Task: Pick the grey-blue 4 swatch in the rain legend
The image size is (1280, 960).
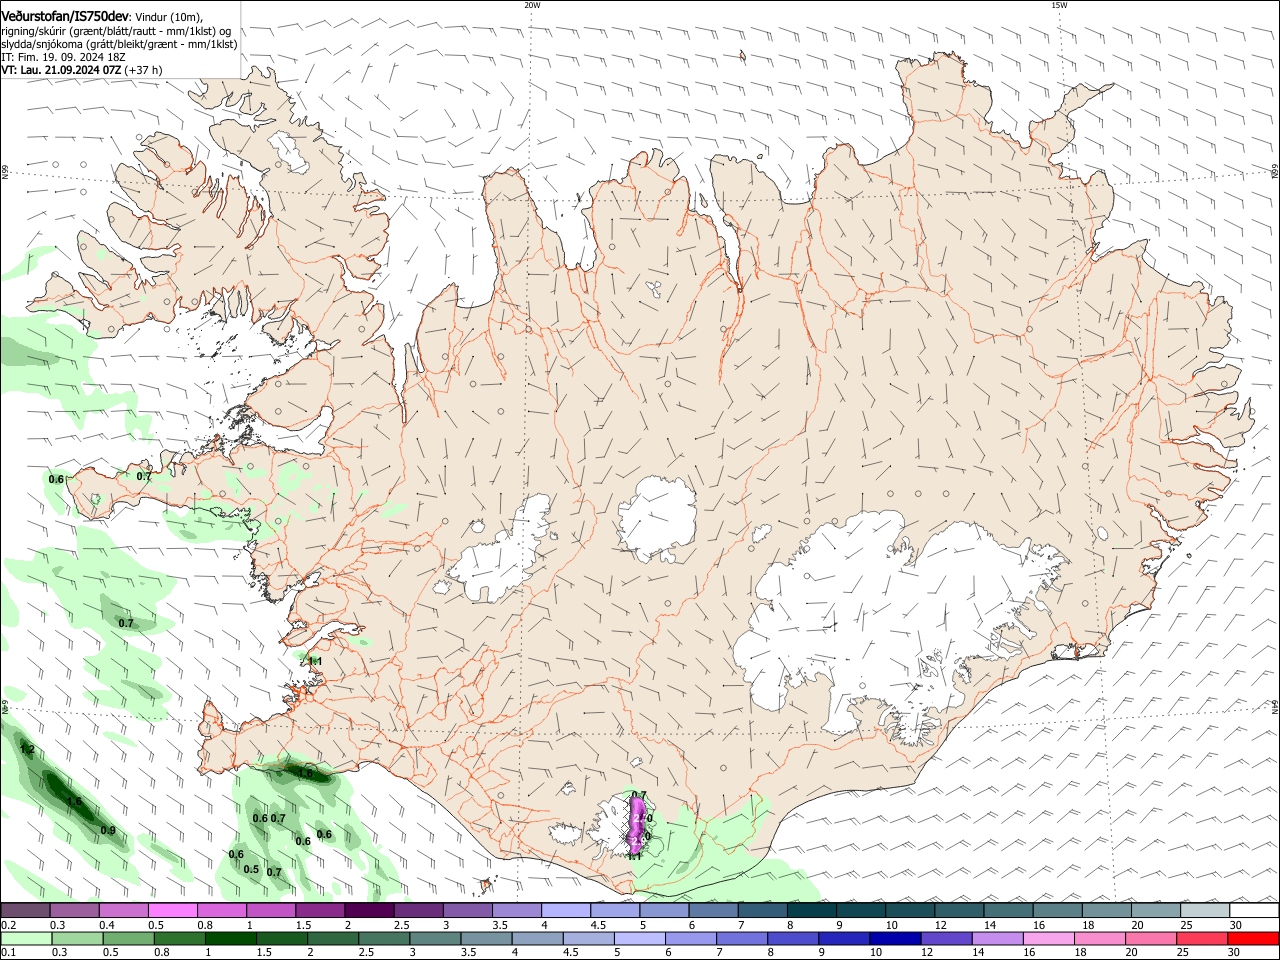Action: 537,938
